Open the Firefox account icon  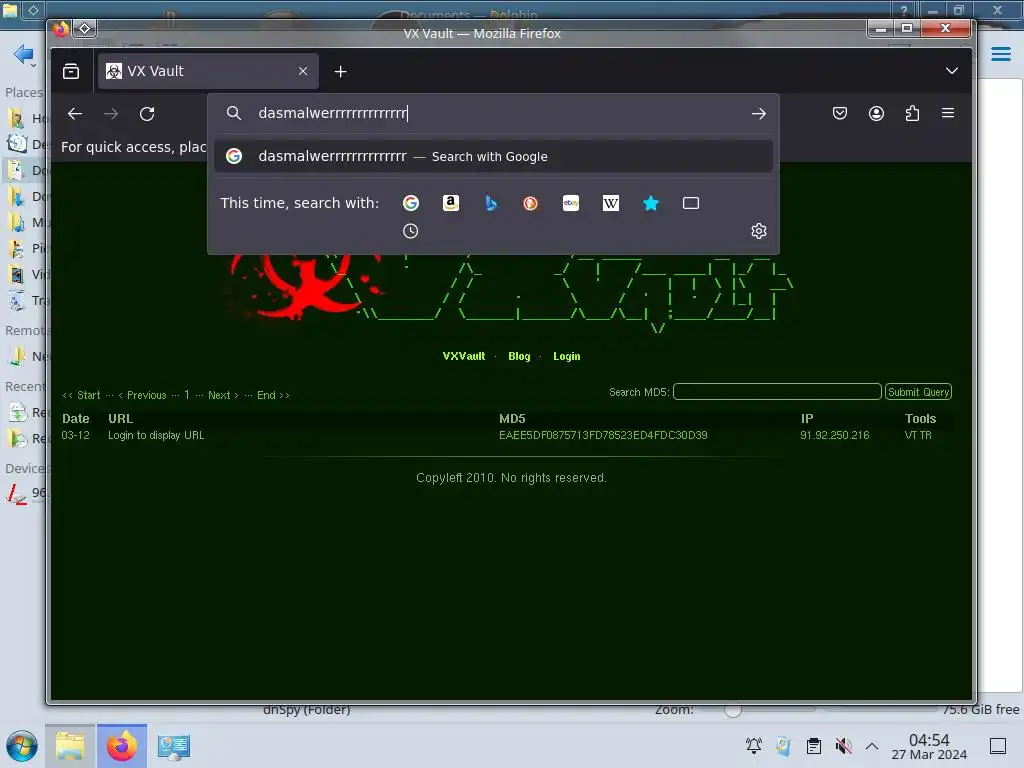pyautogui.click(x=876, y=114)
